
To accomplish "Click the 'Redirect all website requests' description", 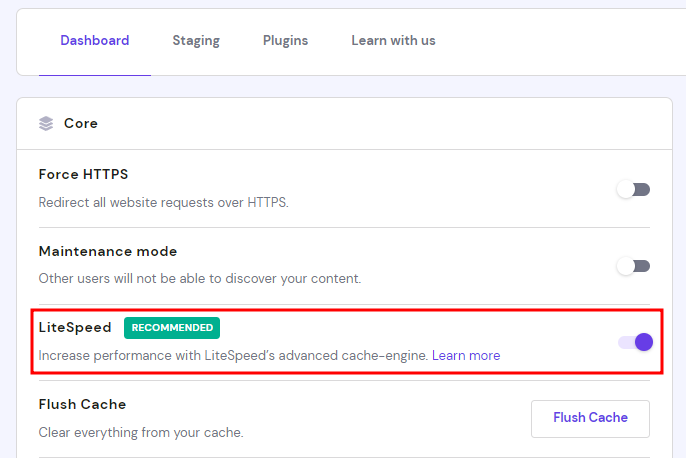I will tap(164, 202).
